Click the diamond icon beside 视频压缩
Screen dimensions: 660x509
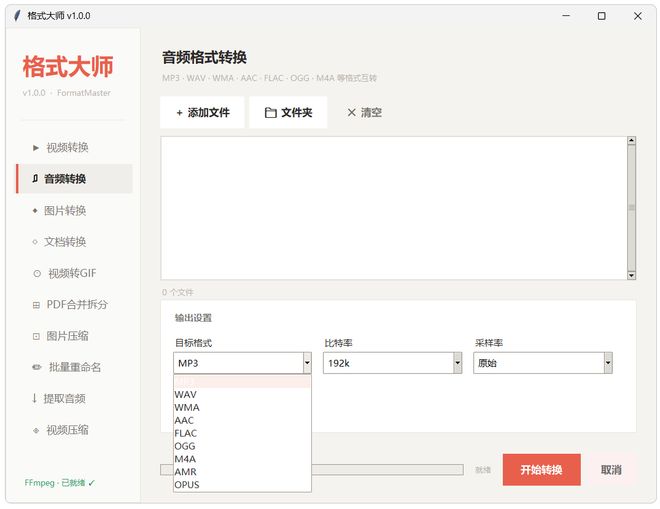click(x=36, y=430)
